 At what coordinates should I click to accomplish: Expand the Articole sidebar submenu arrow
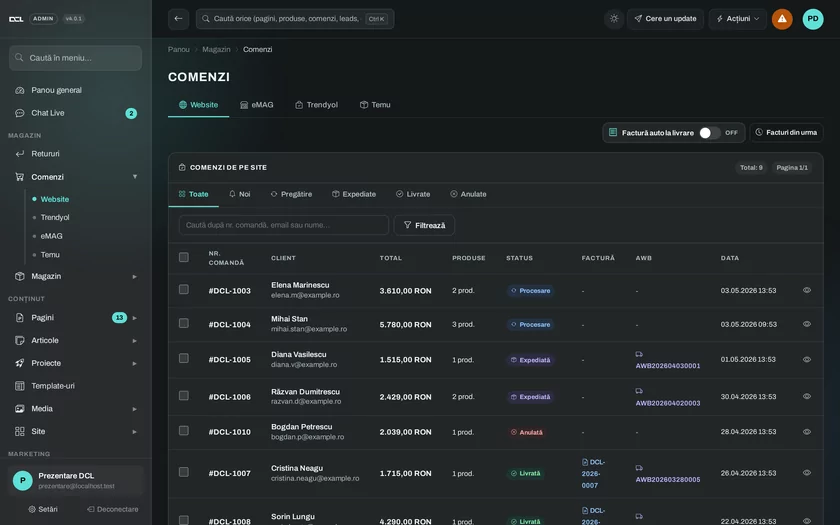click(x=135, y=341)
